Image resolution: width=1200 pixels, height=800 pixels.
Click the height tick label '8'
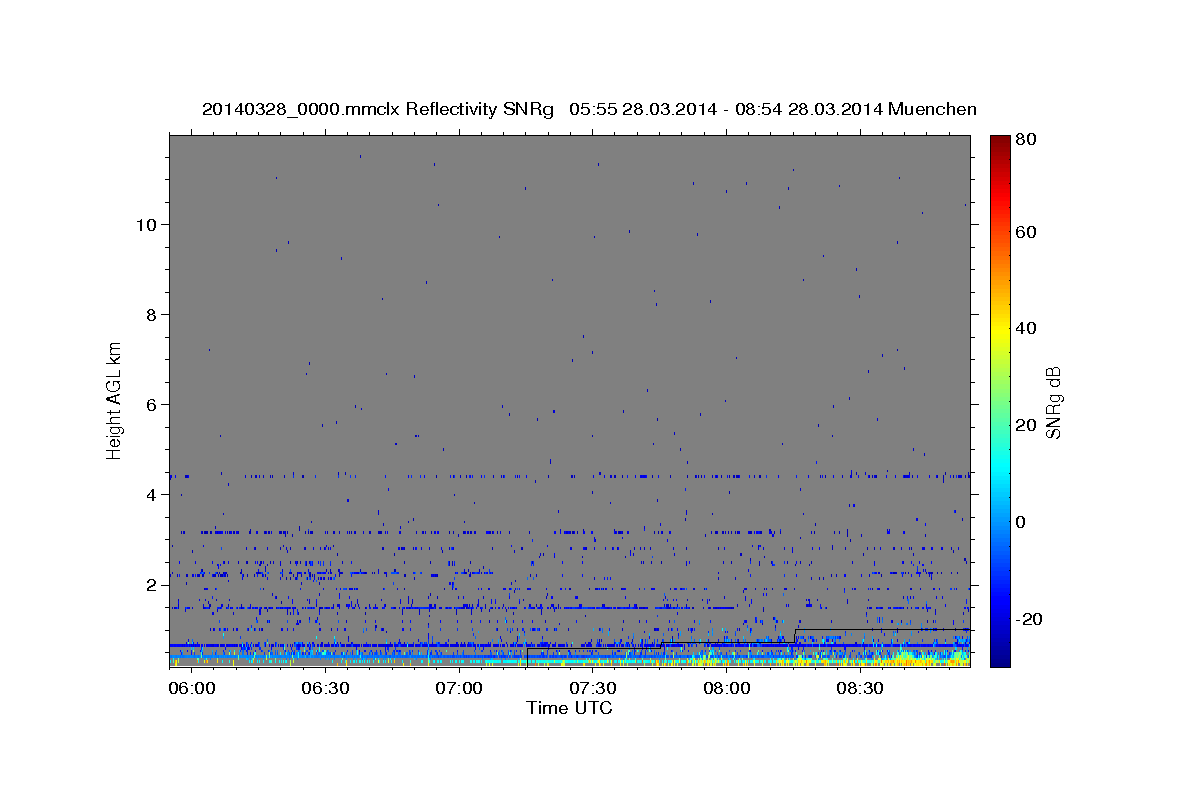tap(150, 314)
